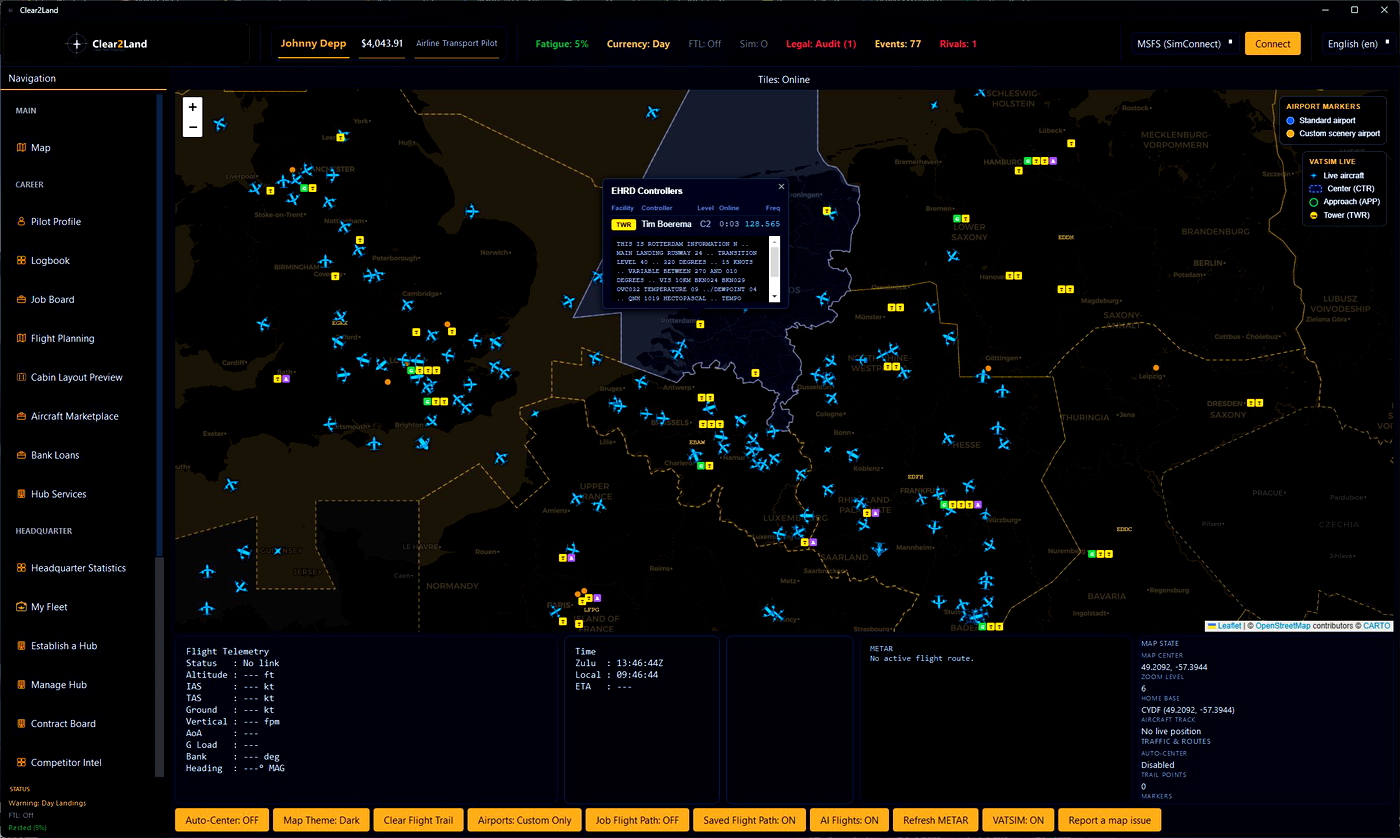This screenshot has height=838, width=1400.
Task: Open Competitor Intel page
Action: (x=59, y=764)
